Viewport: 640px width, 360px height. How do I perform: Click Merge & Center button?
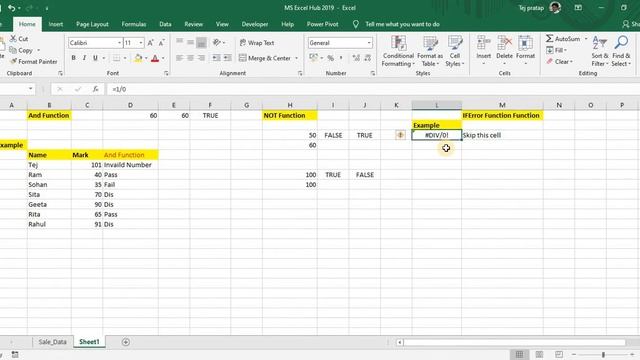265,58
